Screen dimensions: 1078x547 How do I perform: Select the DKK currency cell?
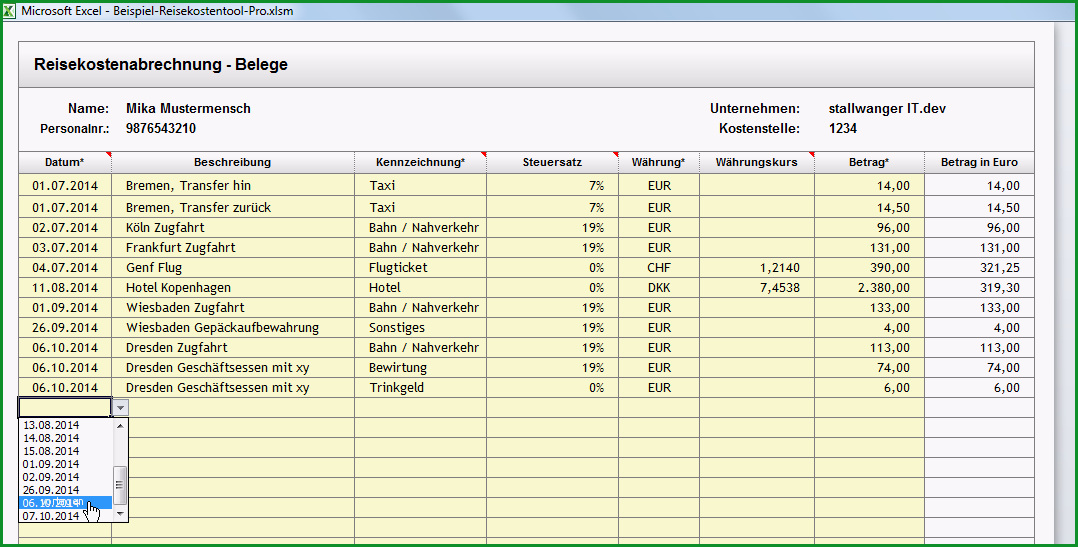659,287
